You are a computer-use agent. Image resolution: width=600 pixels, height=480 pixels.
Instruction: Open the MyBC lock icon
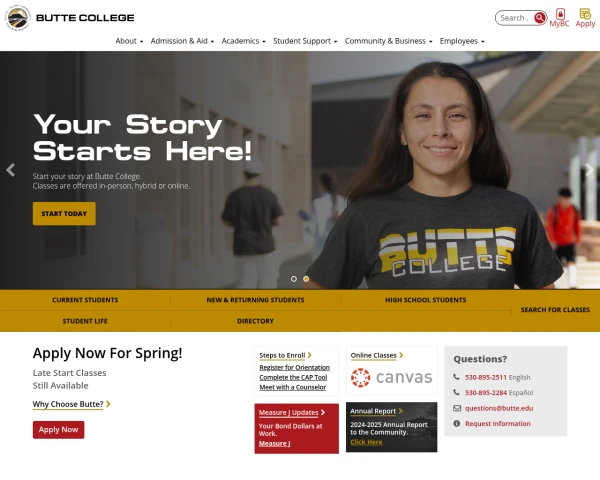click(560, 14)
